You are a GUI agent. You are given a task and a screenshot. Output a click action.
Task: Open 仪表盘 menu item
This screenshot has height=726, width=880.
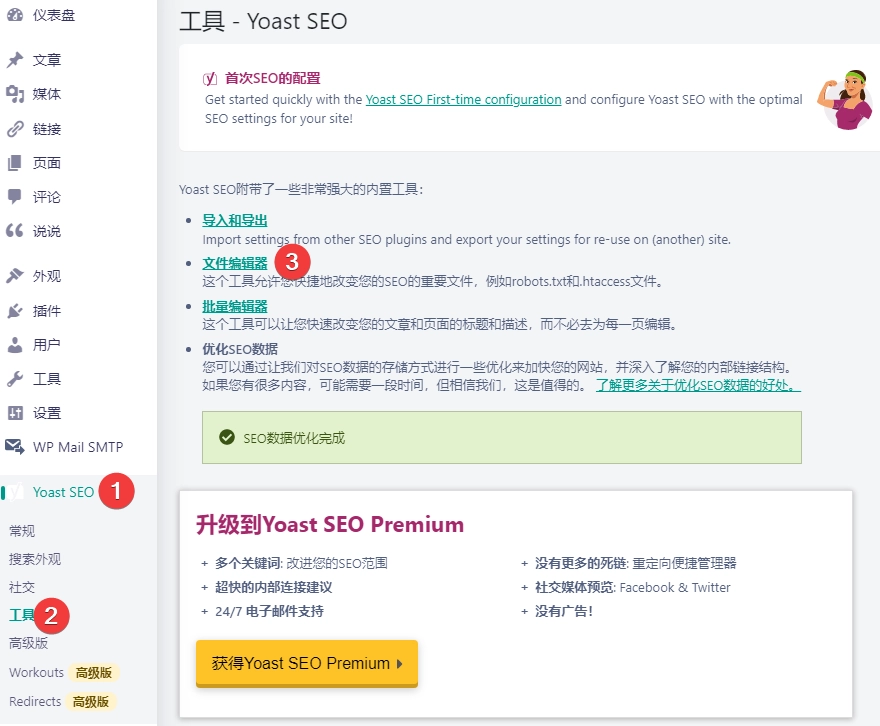coord(53,15)
